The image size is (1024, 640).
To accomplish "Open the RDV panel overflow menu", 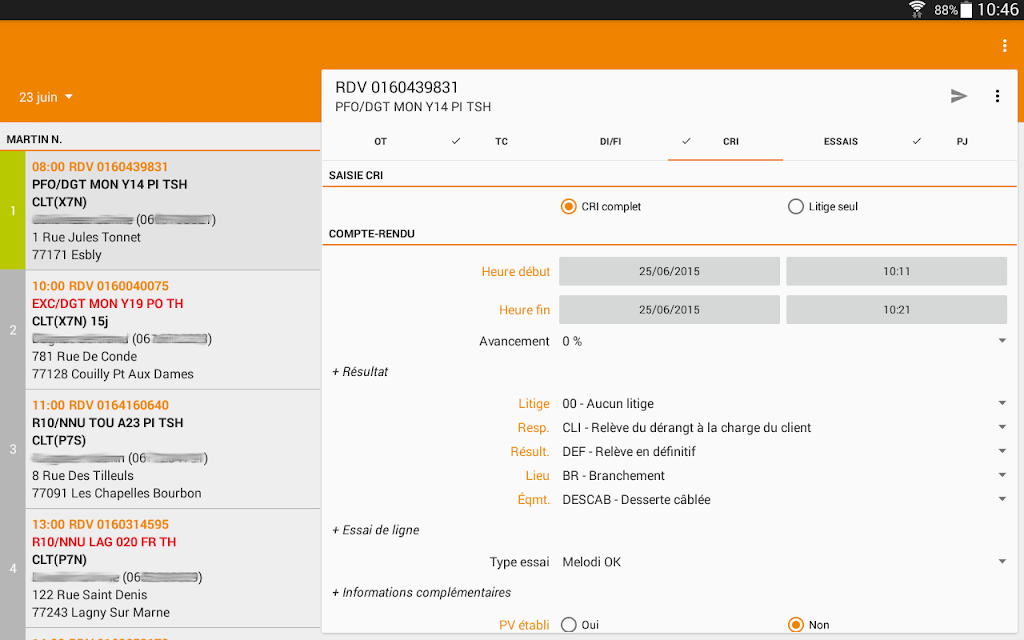I will pyautogui.click(x=997, y=97).
